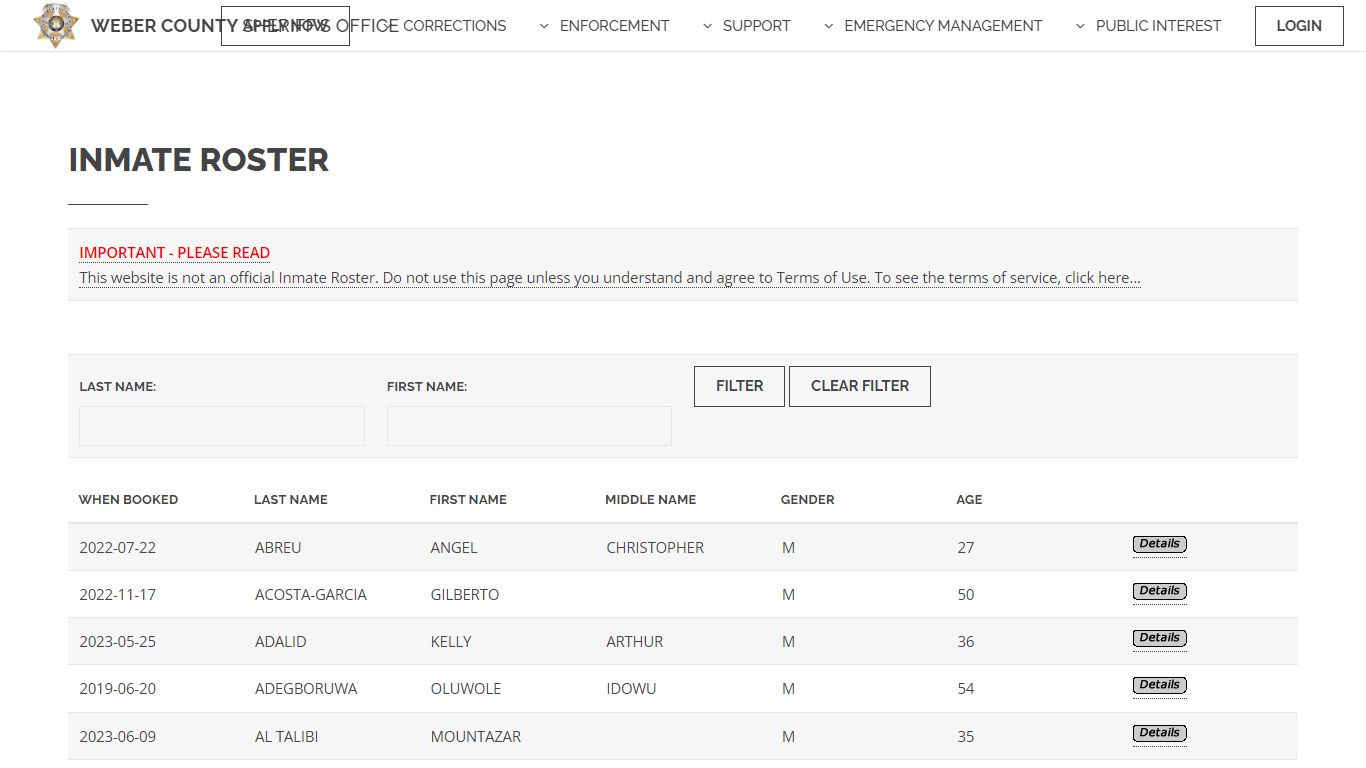Click age value 54
Screen dimensions: 1366x768
[x=966, y=689]
